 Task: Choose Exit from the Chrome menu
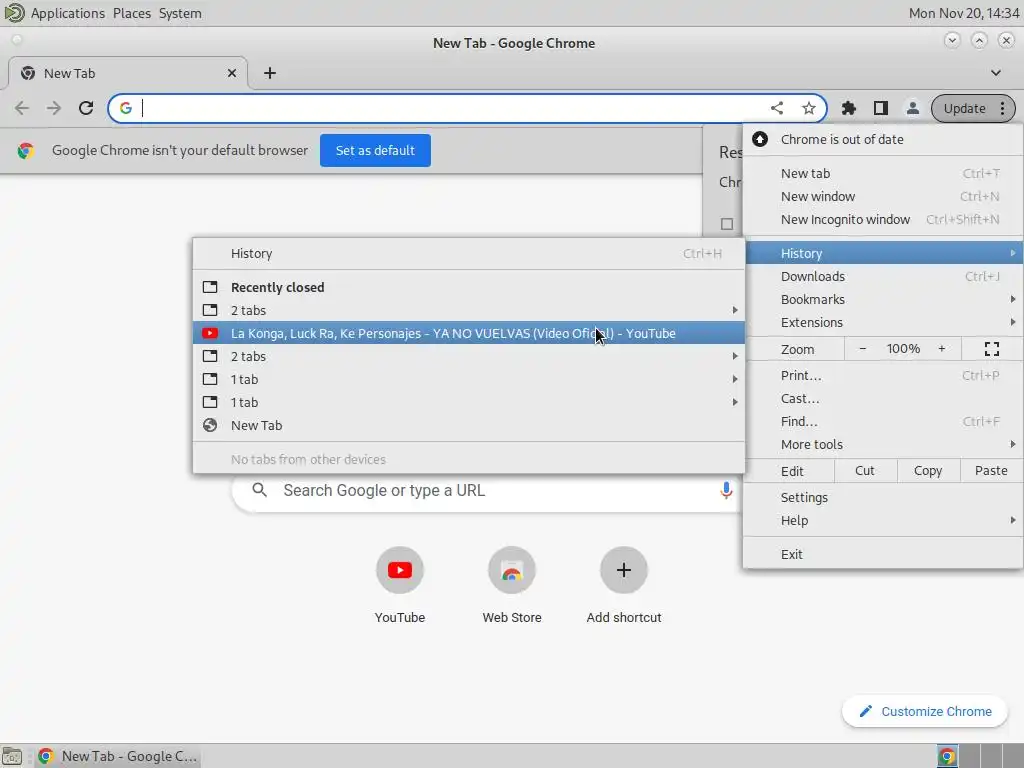883,554
